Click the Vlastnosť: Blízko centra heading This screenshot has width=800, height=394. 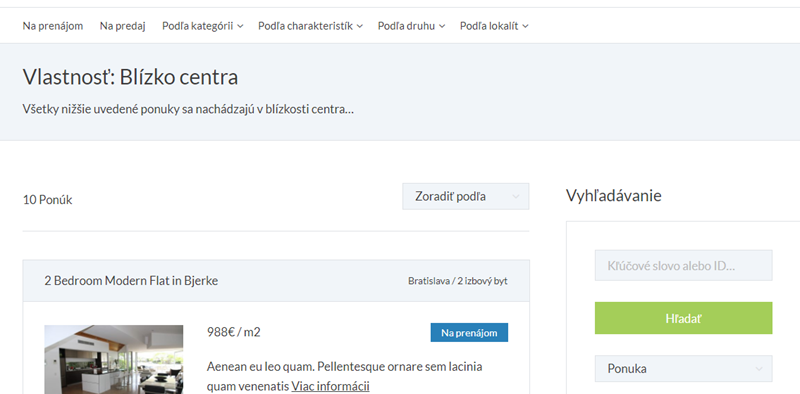(x=130, y=77)
